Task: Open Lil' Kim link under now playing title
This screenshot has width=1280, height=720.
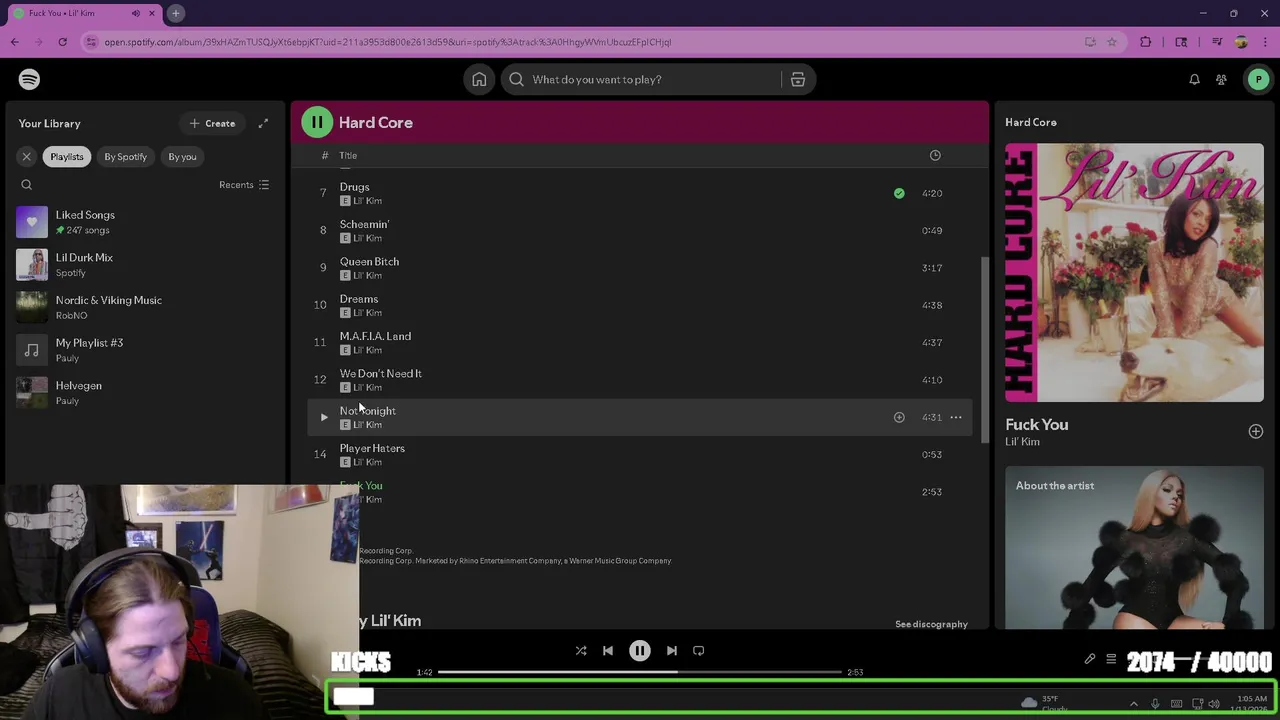Action: click(1022, 442)
